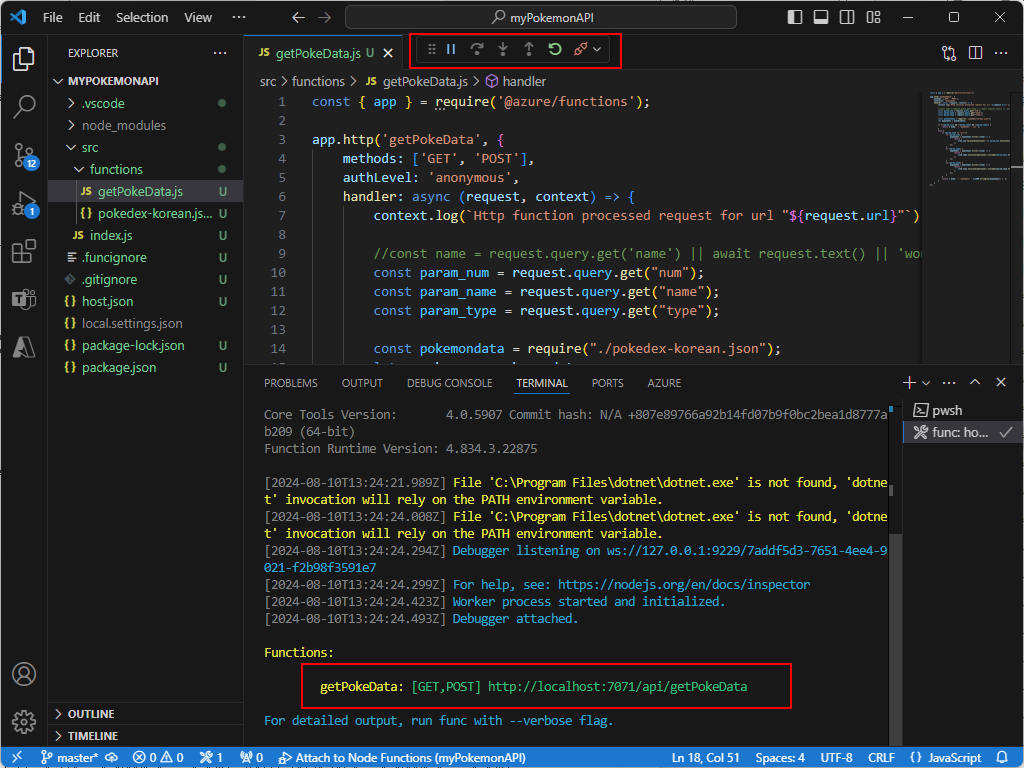Open the localhost:7071 getPokeData URL link

[x=617, y=686]
